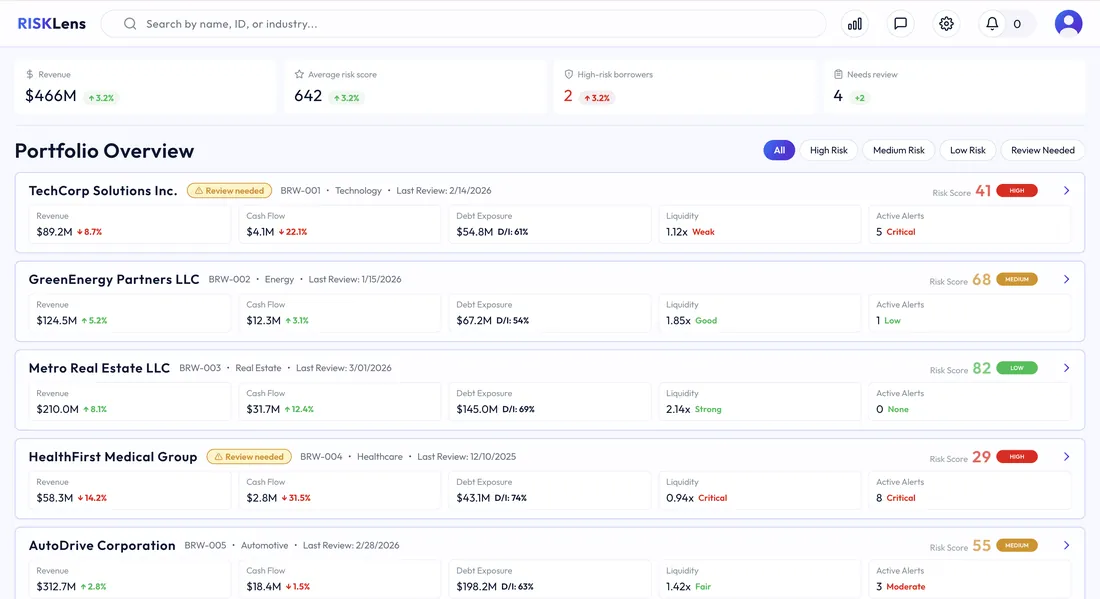Expand the AutoDrive Corporation row chevron

pos(1066,546)
